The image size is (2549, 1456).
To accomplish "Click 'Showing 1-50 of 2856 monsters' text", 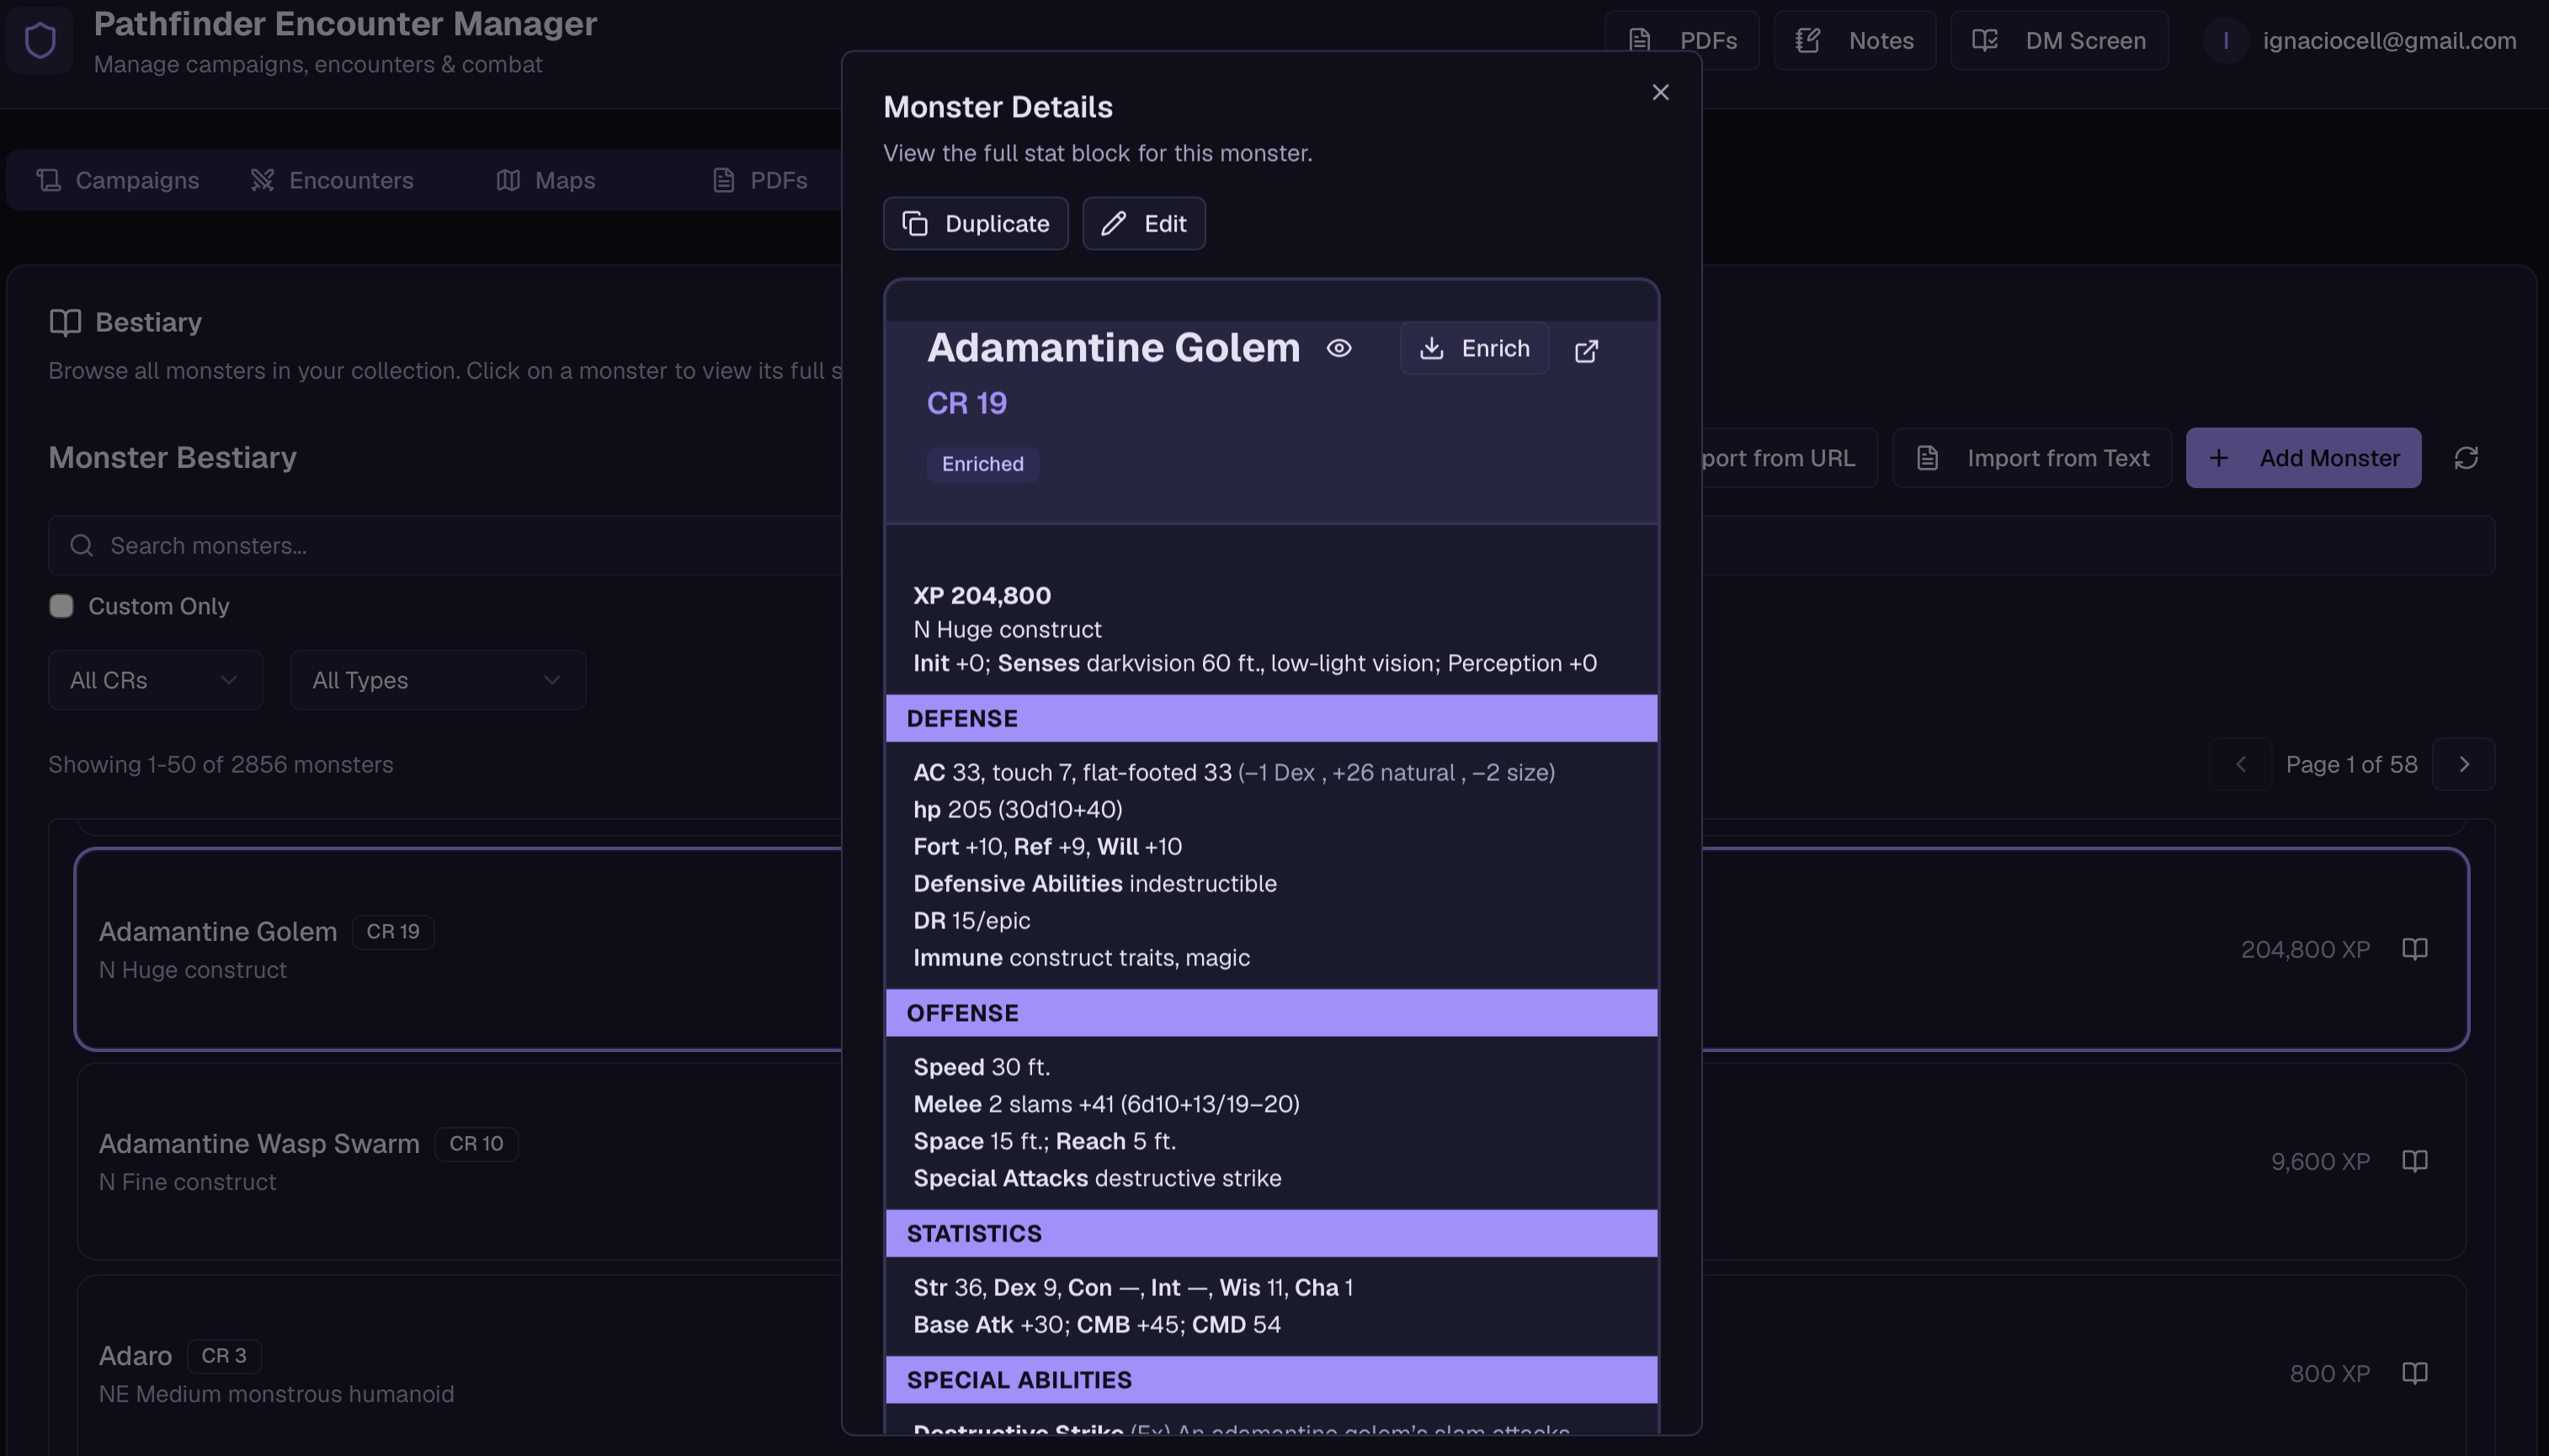I will [x=221, y=765].
